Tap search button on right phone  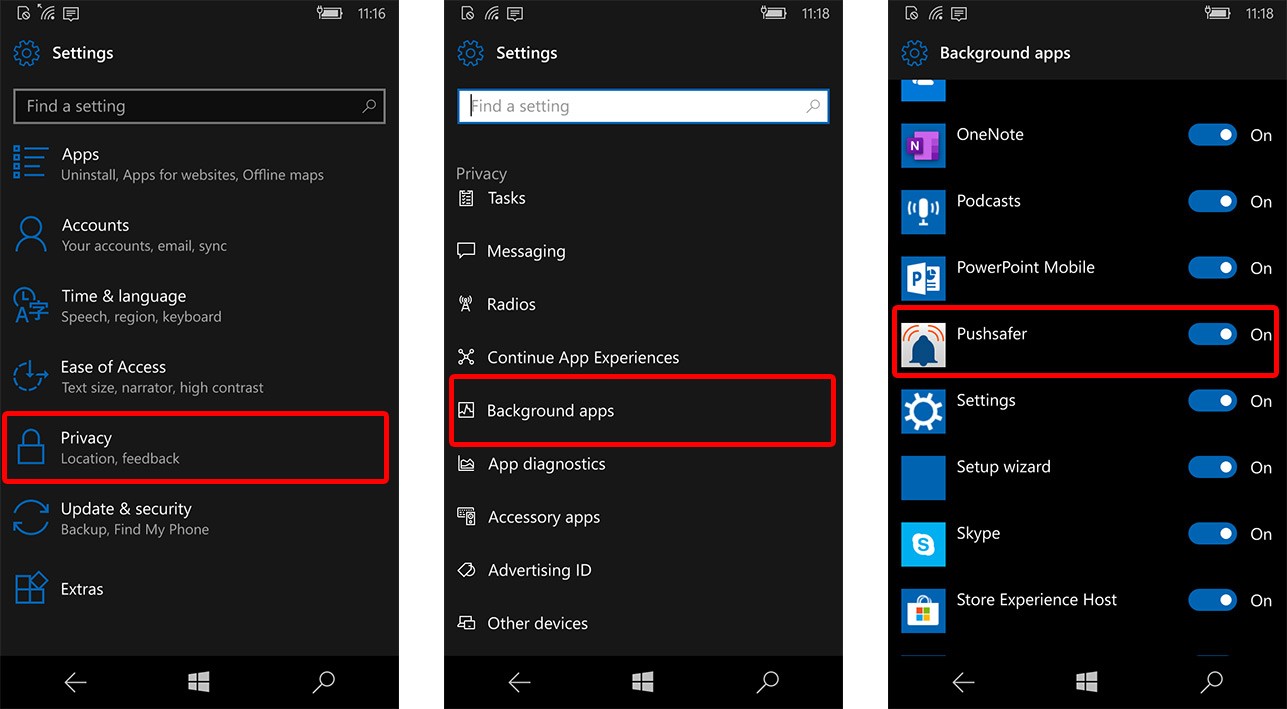tap(1211, 682)
